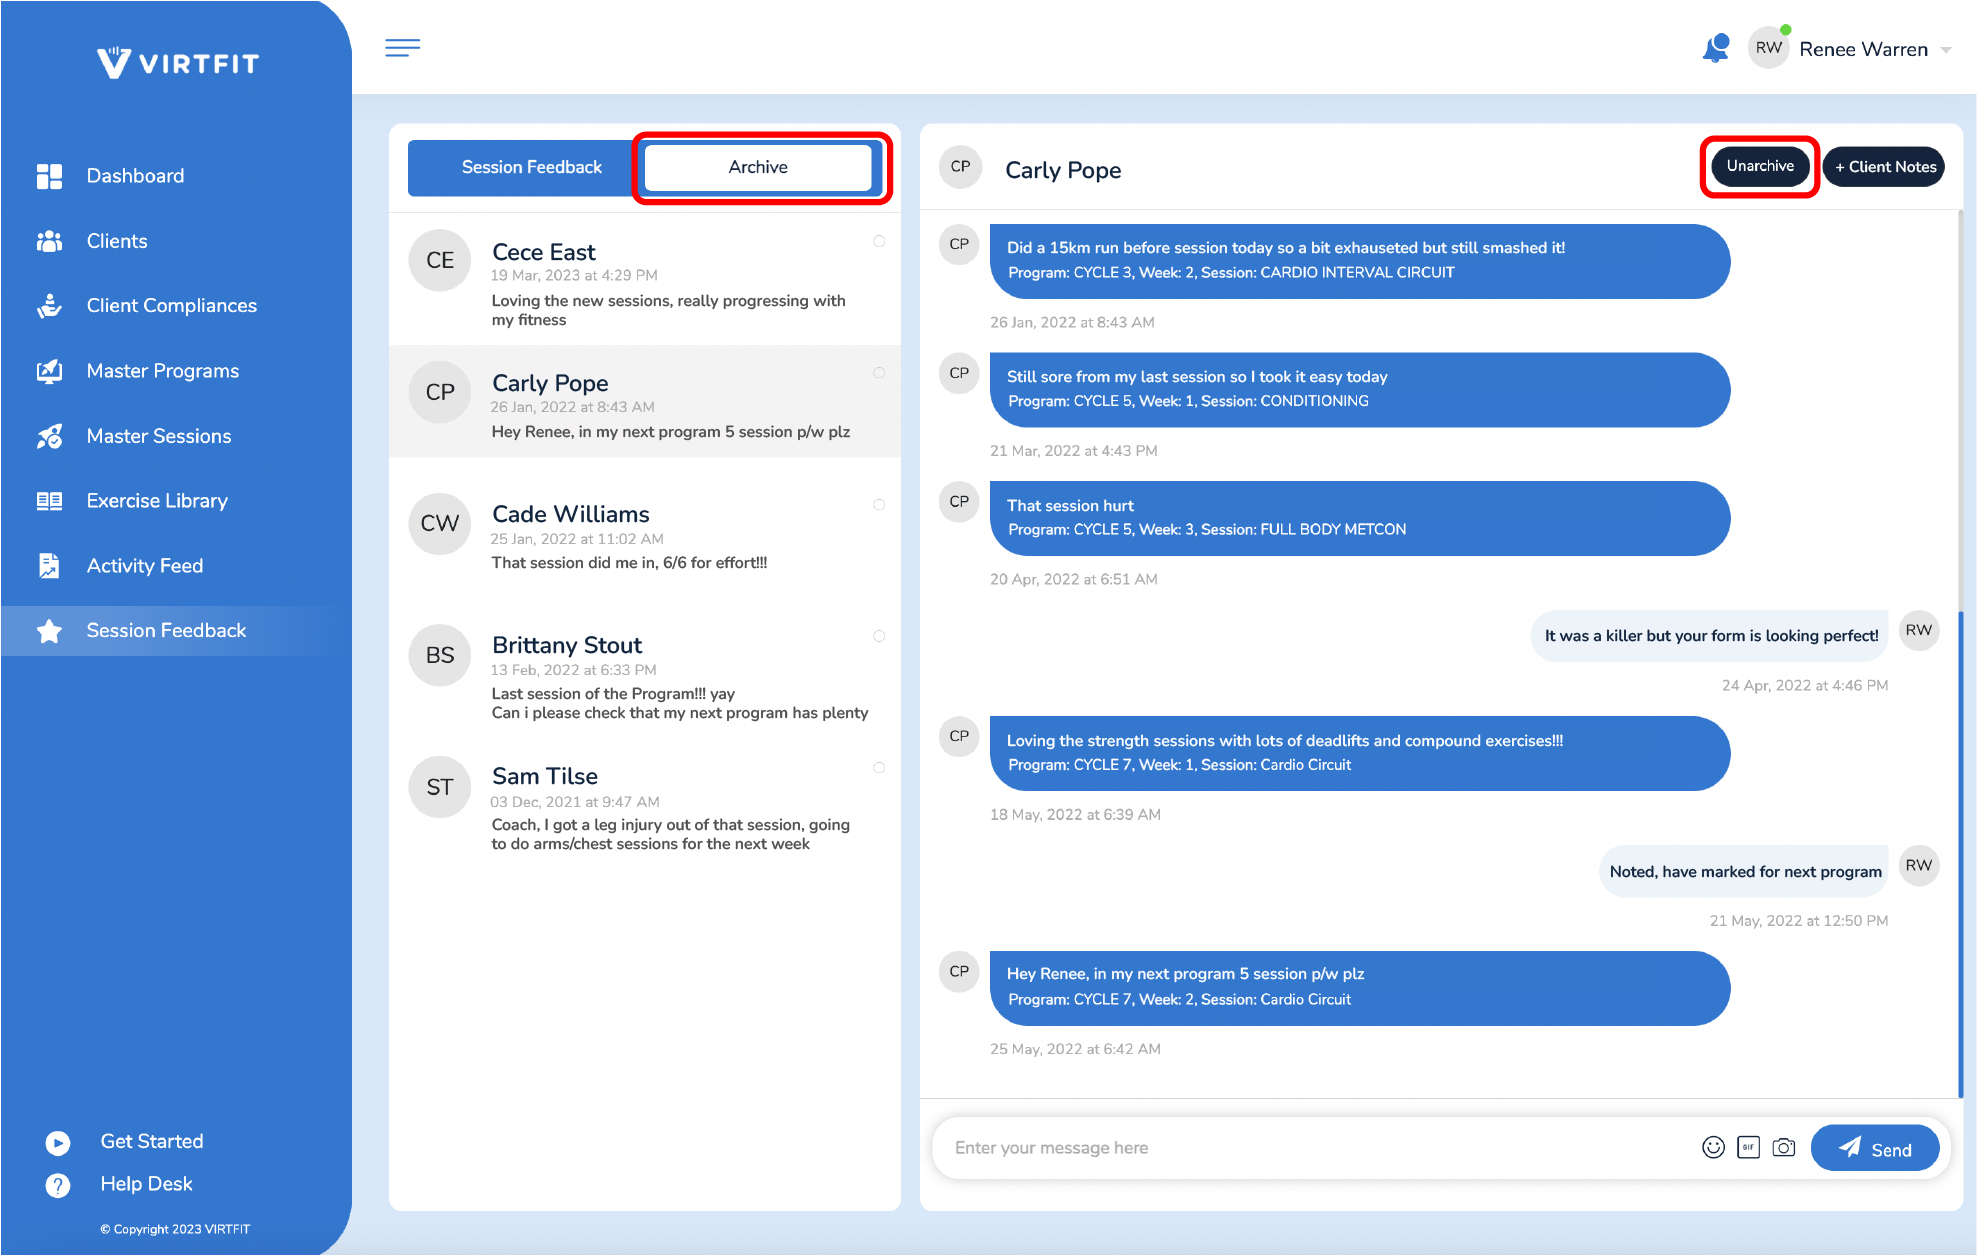The width and height of the screenshot is (1977, 1256).
Task: Open the Help Desk link
Action: [x=147, y=1184]
